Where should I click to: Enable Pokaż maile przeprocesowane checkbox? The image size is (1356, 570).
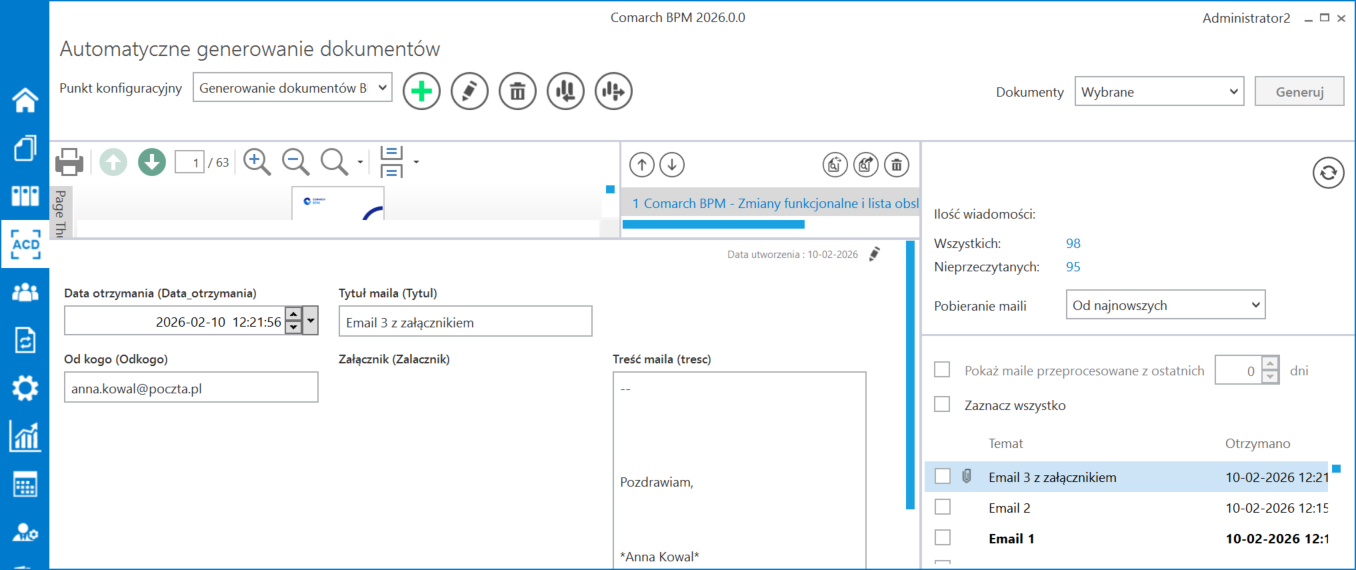(942, 370)
